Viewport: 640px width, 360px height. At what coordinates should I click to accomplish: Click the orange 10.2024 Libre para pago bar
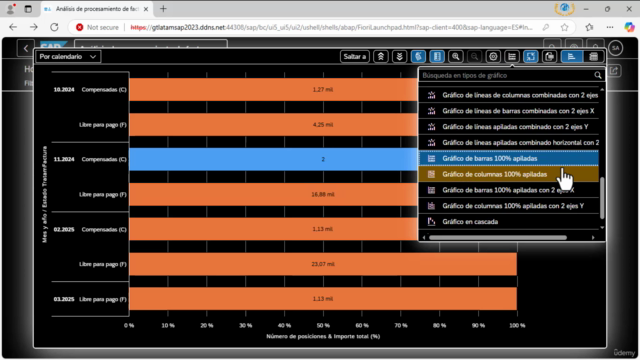273,124
